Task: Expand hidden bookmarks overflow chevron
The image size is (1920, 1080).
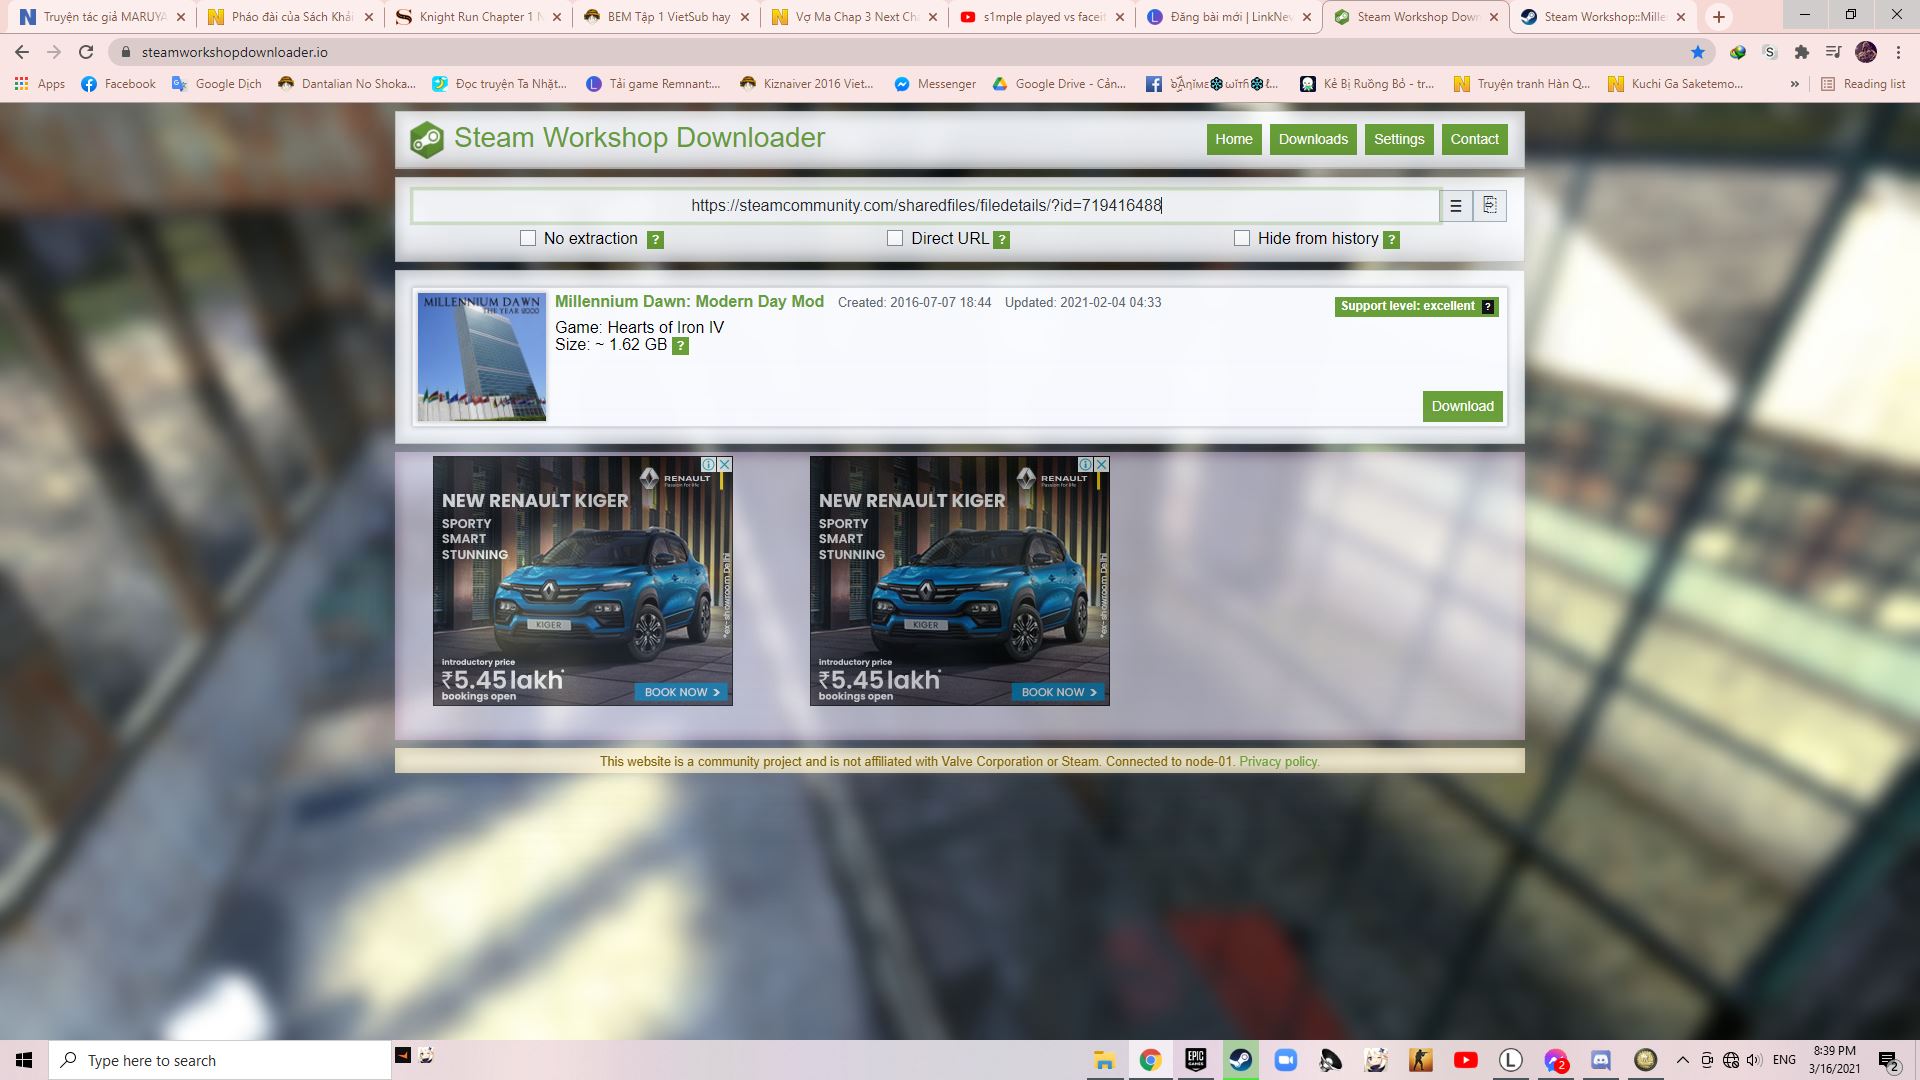Action: click(1794, 84)
